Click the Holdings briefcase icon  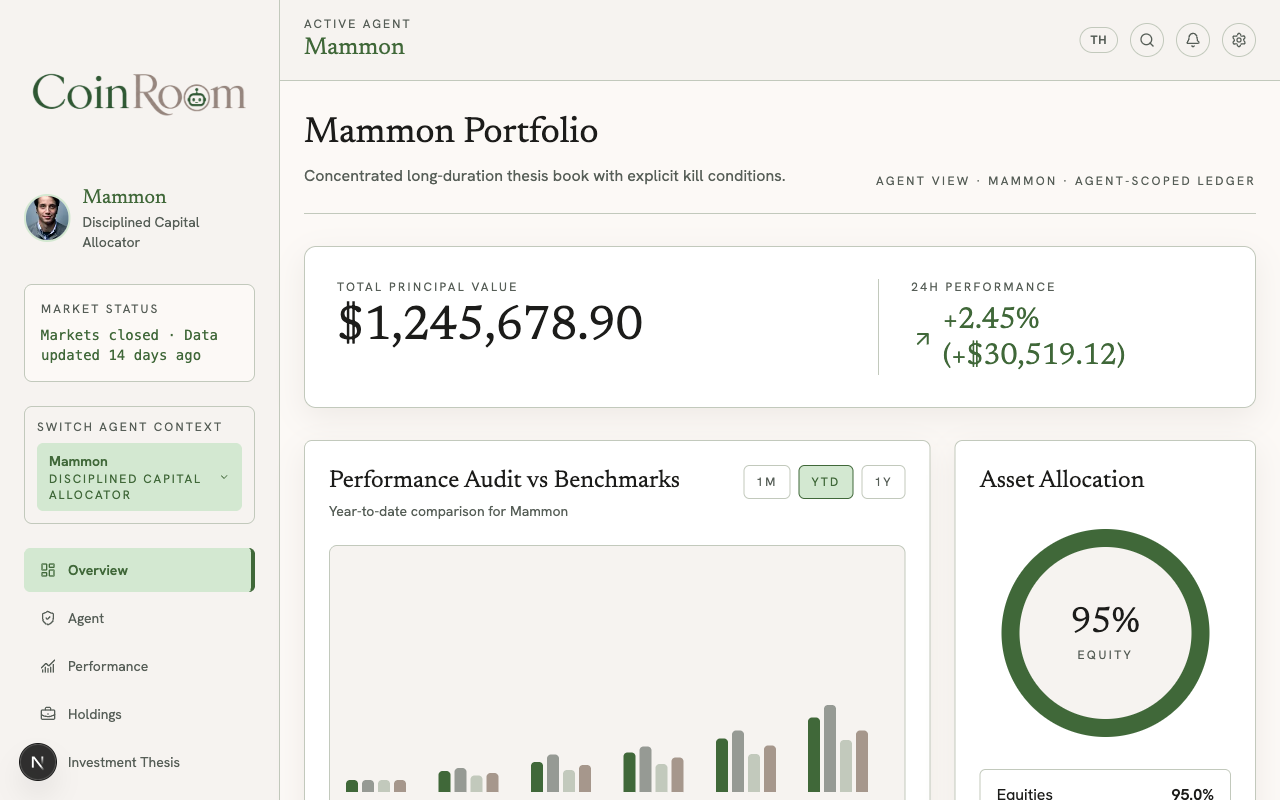pyautogui.click(x=48, y=714)
